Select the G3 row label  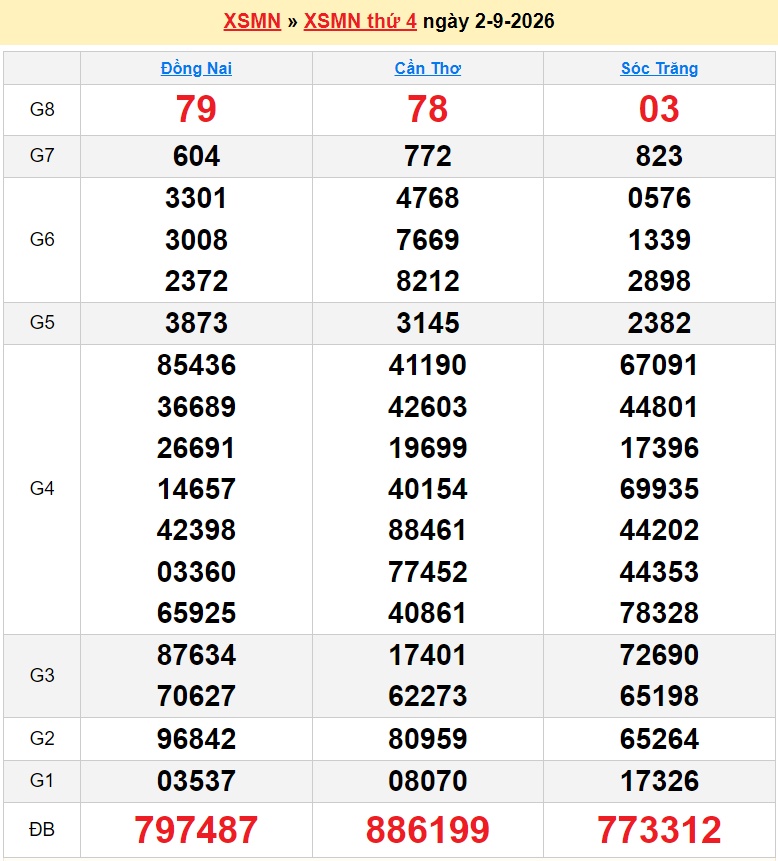coord(42,675)
